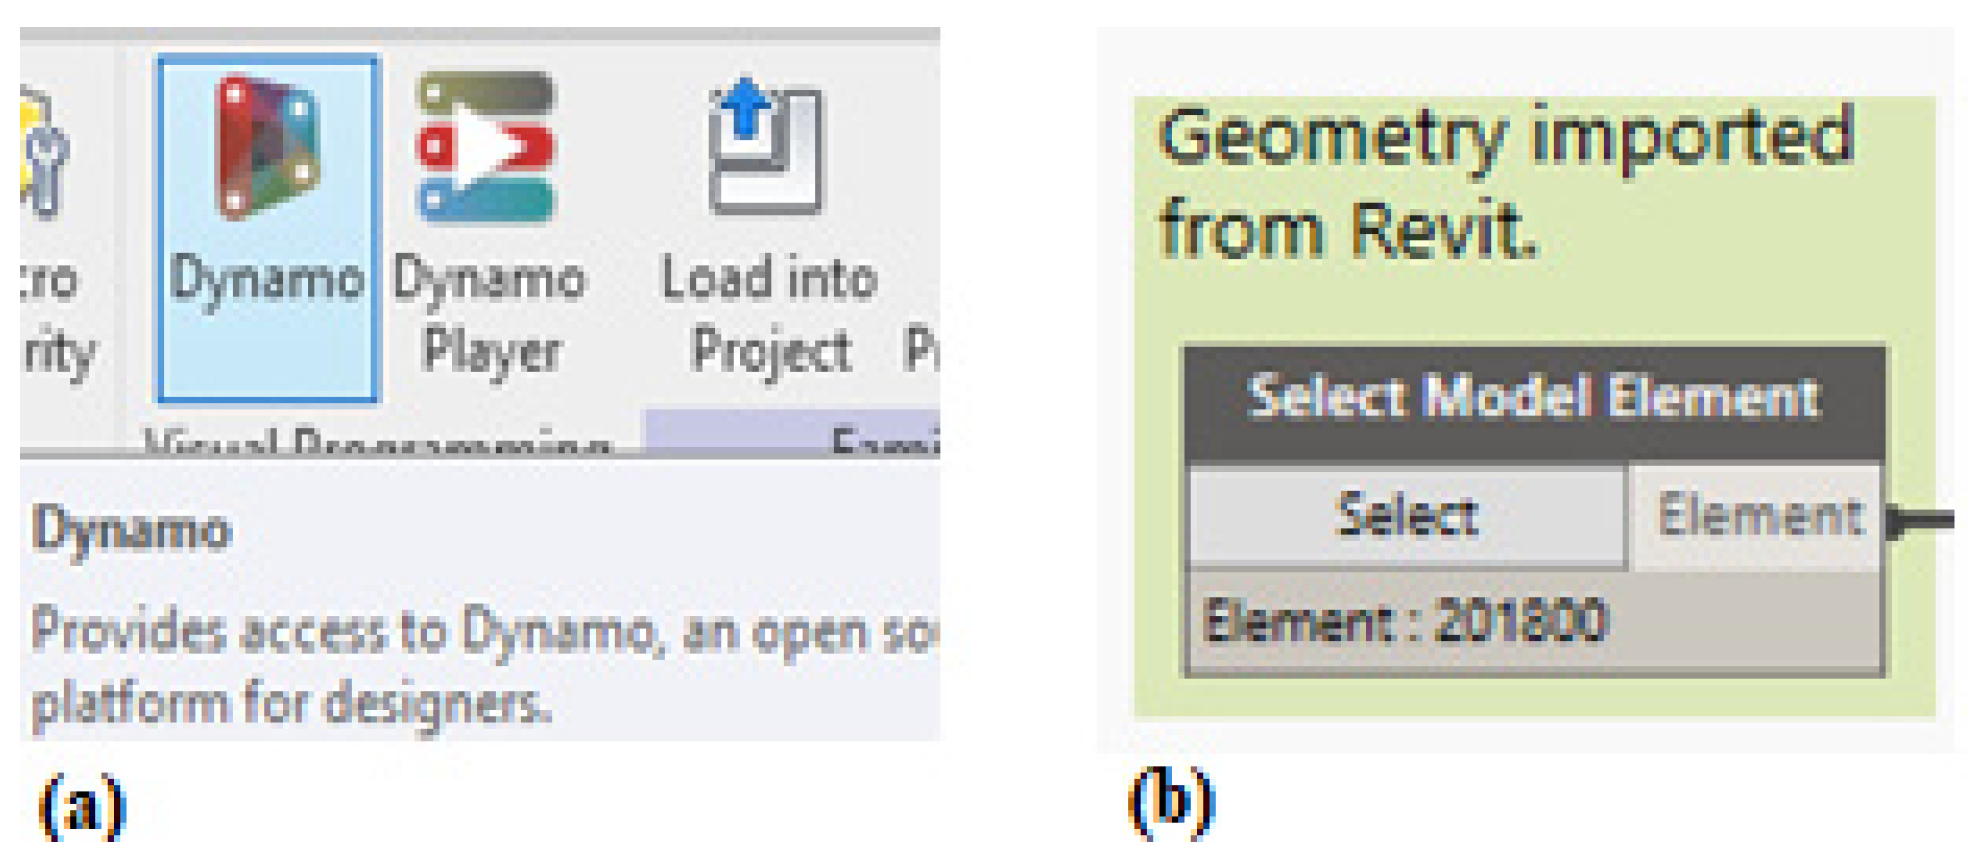Click the panel title right of Visual Programming
Screen dimensions: 1987x862
pyautogui.click(x=885, y=441)
